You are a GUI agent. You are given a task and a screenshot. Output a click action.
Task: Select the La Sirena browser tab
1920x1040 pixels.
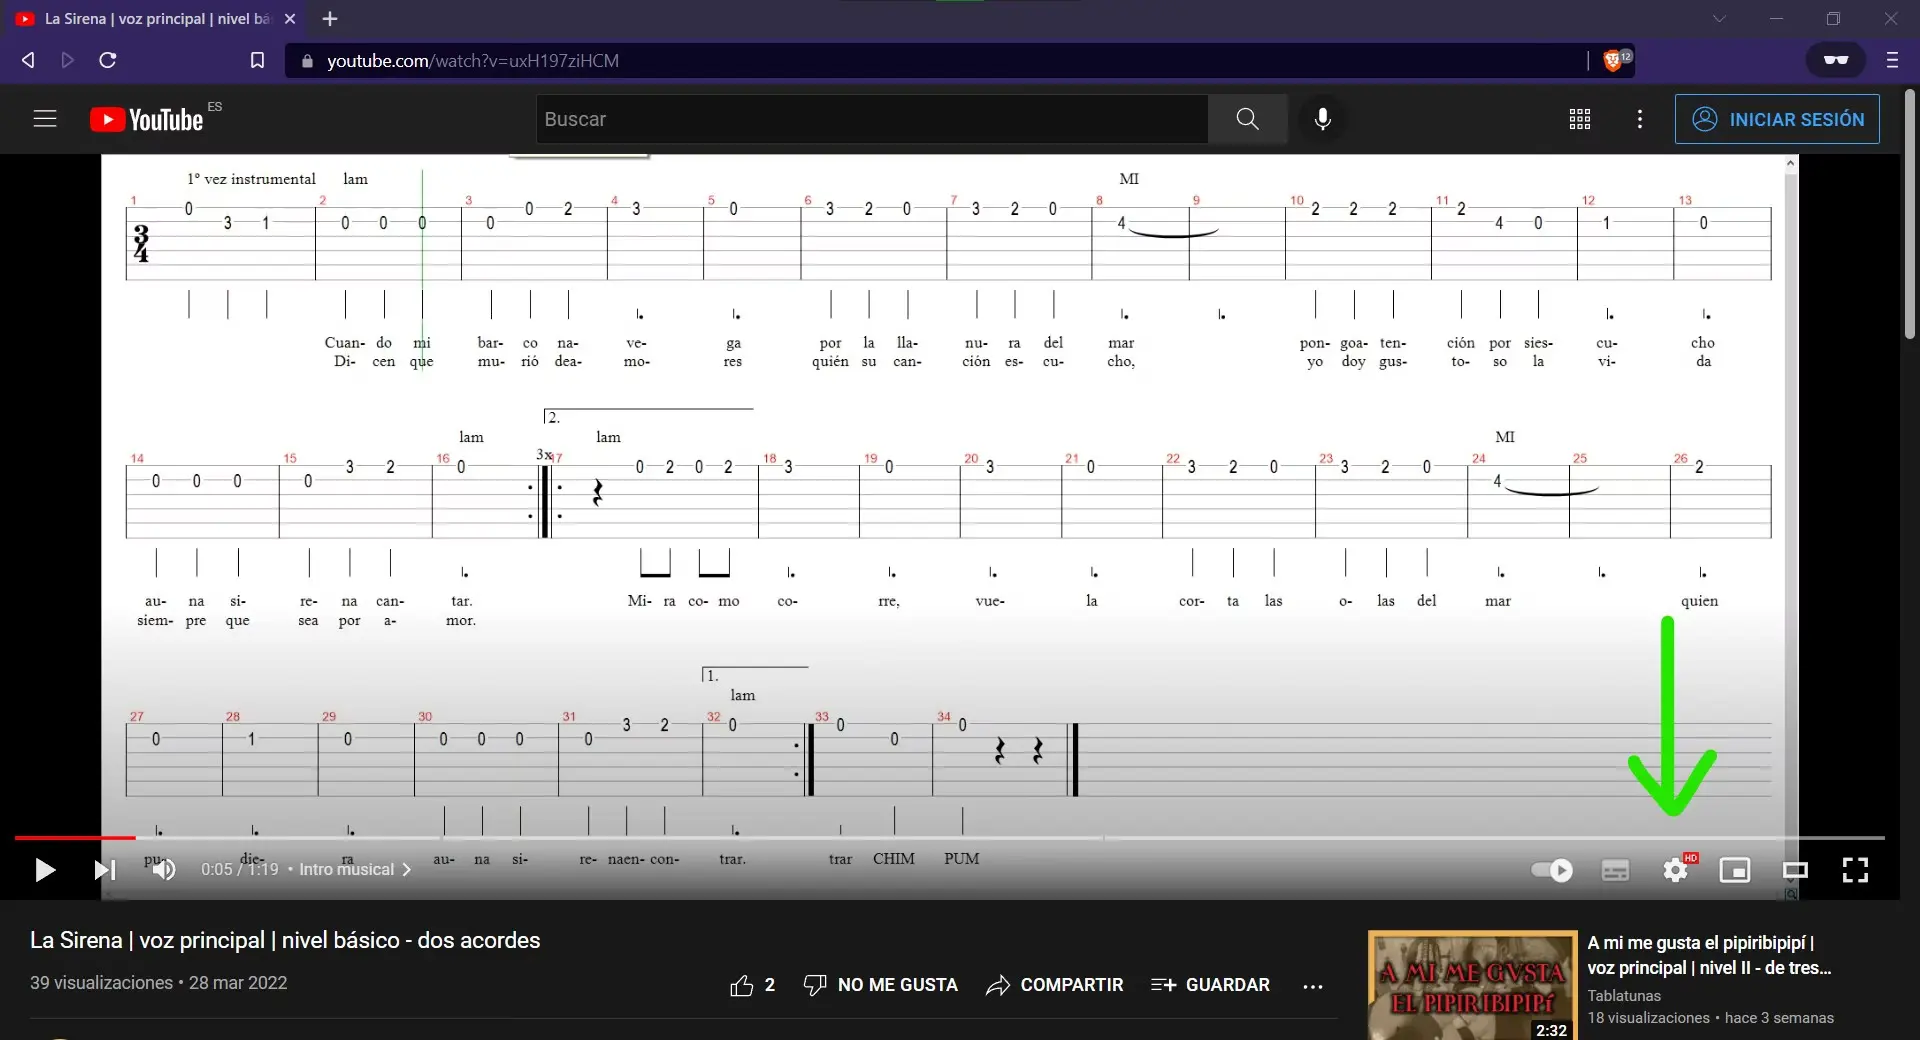pos(140,18)
